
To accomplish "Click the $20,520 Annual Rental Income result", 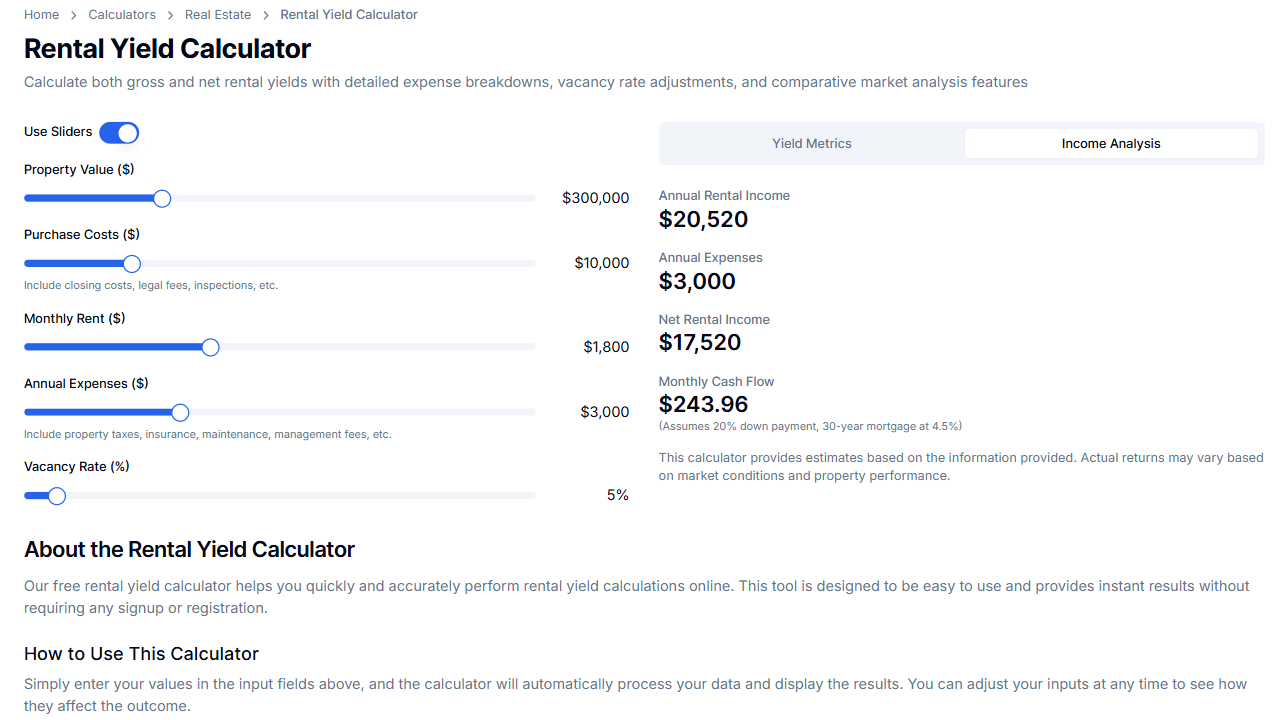I will [x=703, y=220].
